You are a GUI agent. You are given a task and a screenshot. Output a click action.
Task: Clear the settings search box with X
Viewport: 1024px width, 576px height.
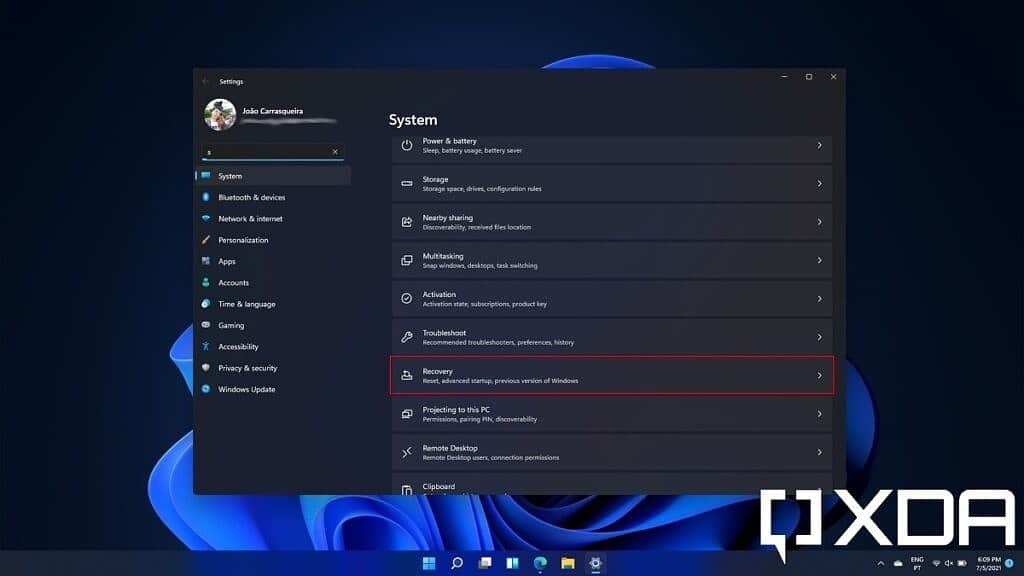coord(335,152)
